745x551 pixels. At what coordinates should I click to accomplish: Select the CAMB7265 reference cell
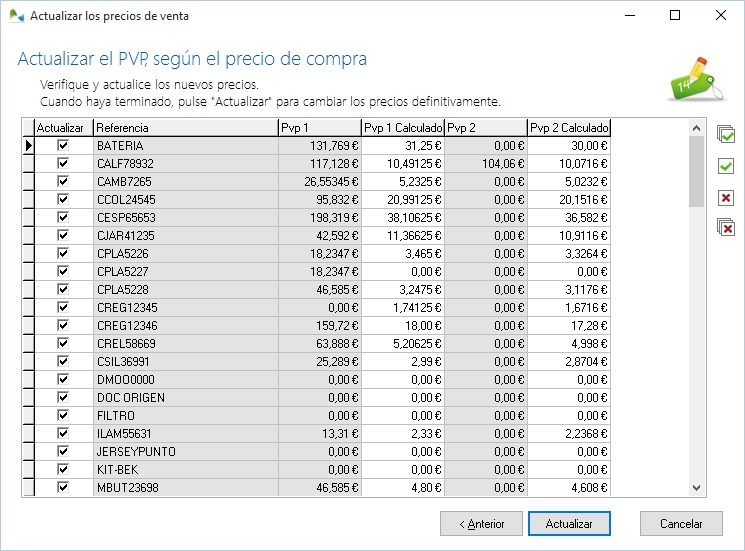(x=186, y=181)
